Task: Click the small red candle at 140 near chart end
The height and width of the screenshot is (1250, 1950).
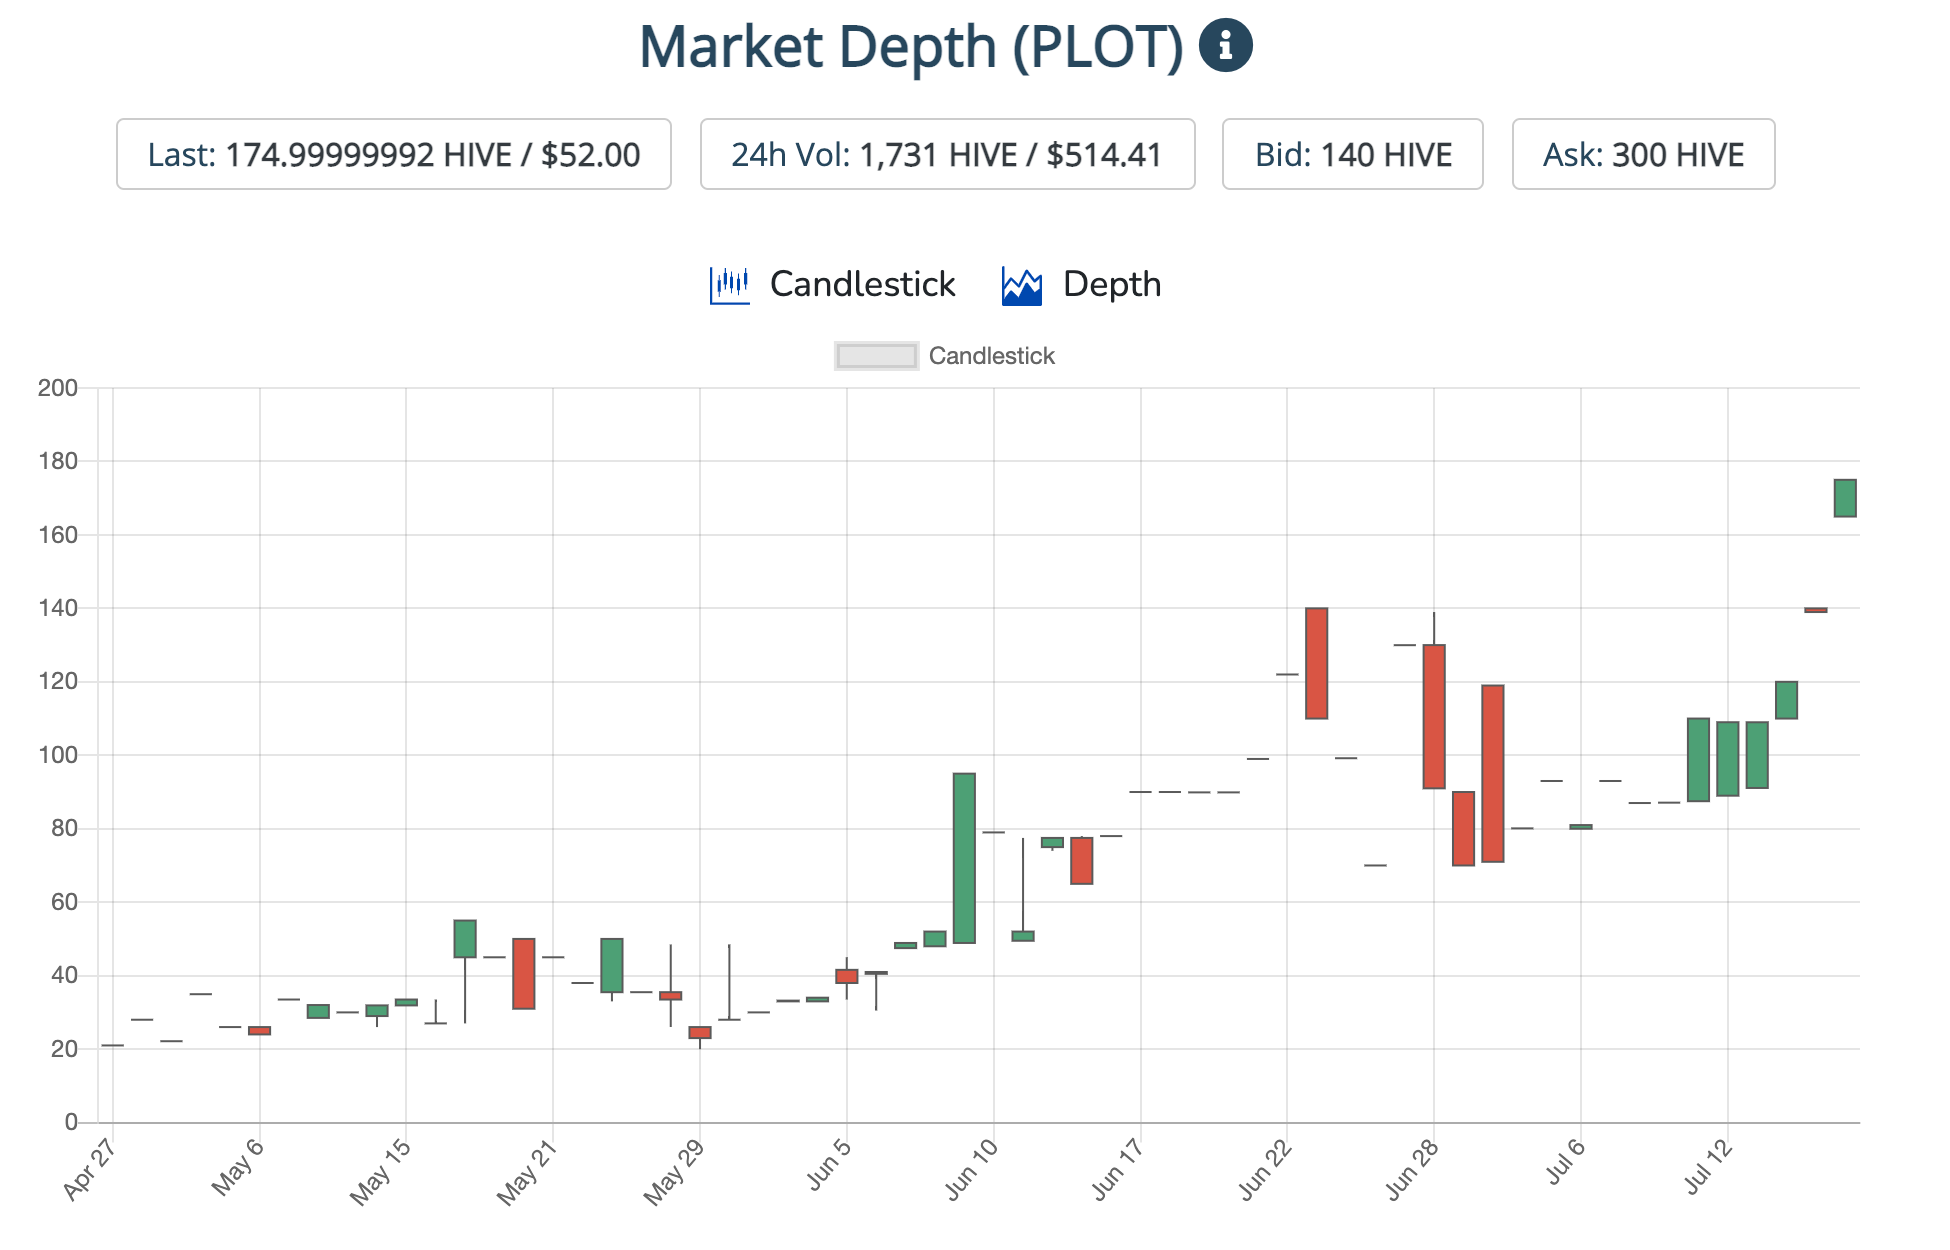Action: click(x=1816, y=610)
